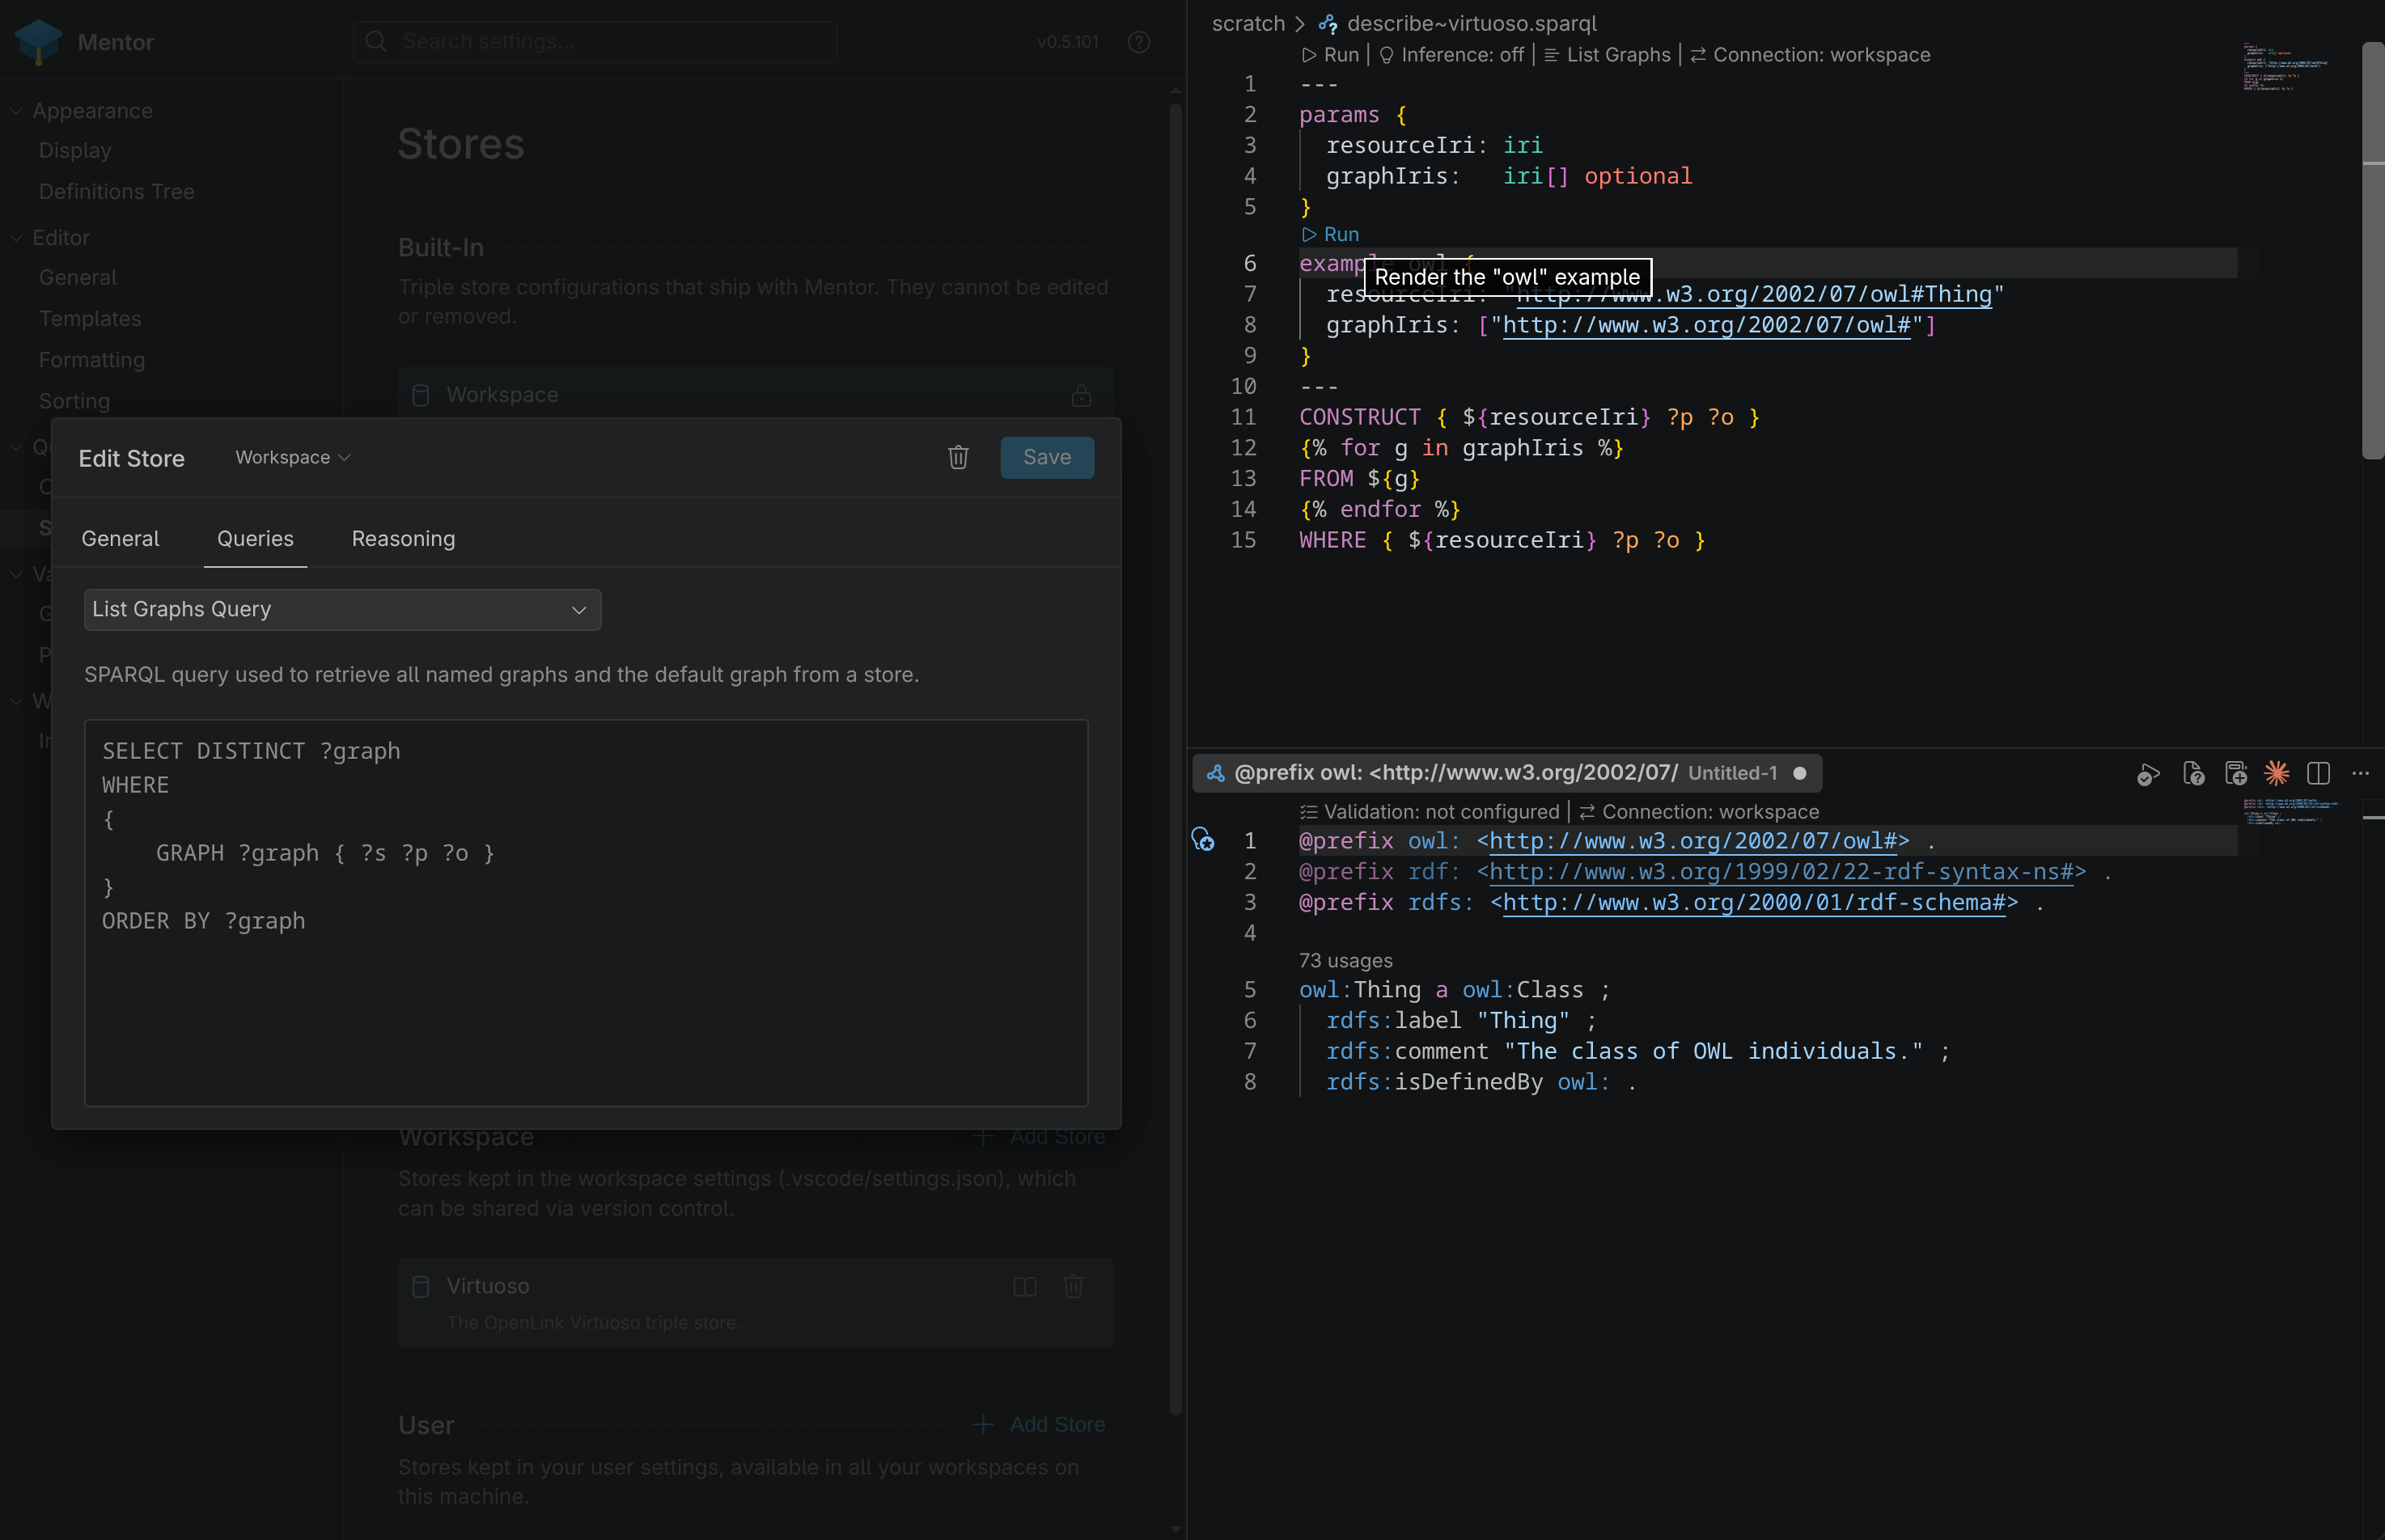This screenshot has height=1540, width=2385.
Task: Click the document question mark icon in the toolbar
Action: pos(2193,774)
